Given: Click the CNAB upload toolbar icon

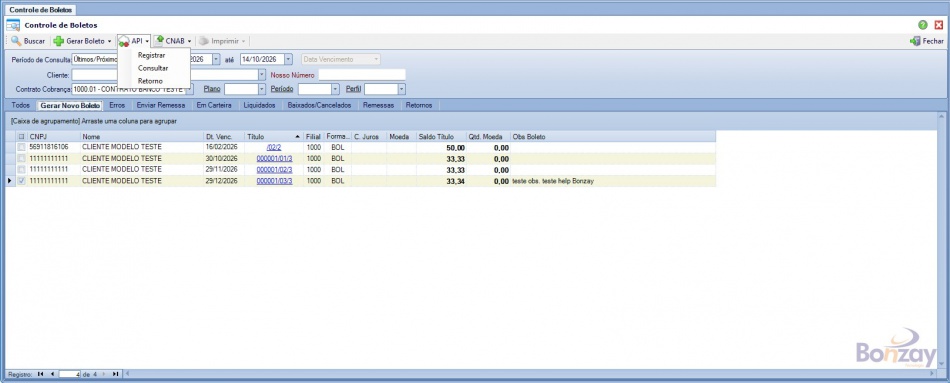Looking at the screenshot, I should point(158,41).
